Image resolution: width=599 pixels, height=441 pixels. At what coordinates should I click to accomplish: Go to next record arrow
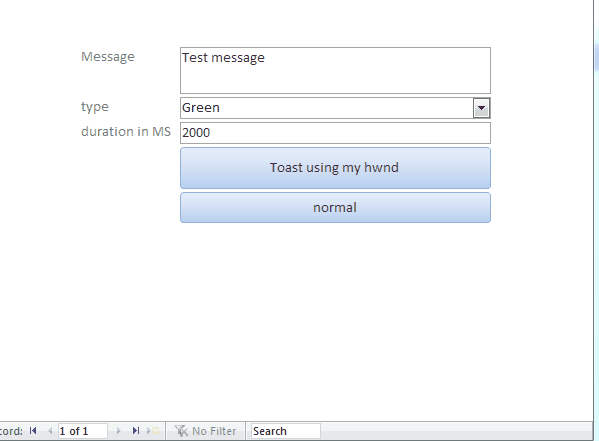click(x=118, y=431)
